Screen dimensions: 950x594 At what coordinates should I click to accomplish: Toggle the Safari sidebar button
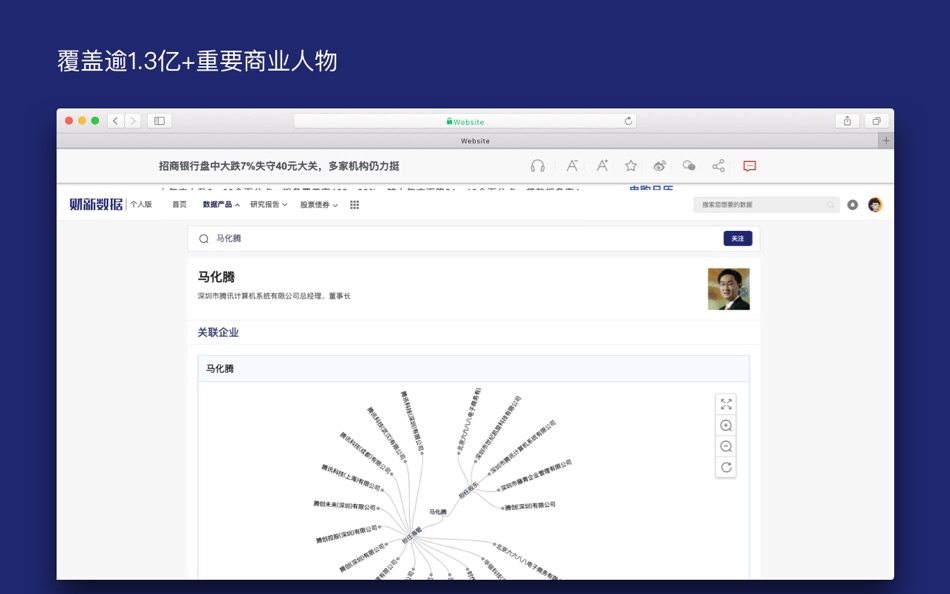coord(159,121)
